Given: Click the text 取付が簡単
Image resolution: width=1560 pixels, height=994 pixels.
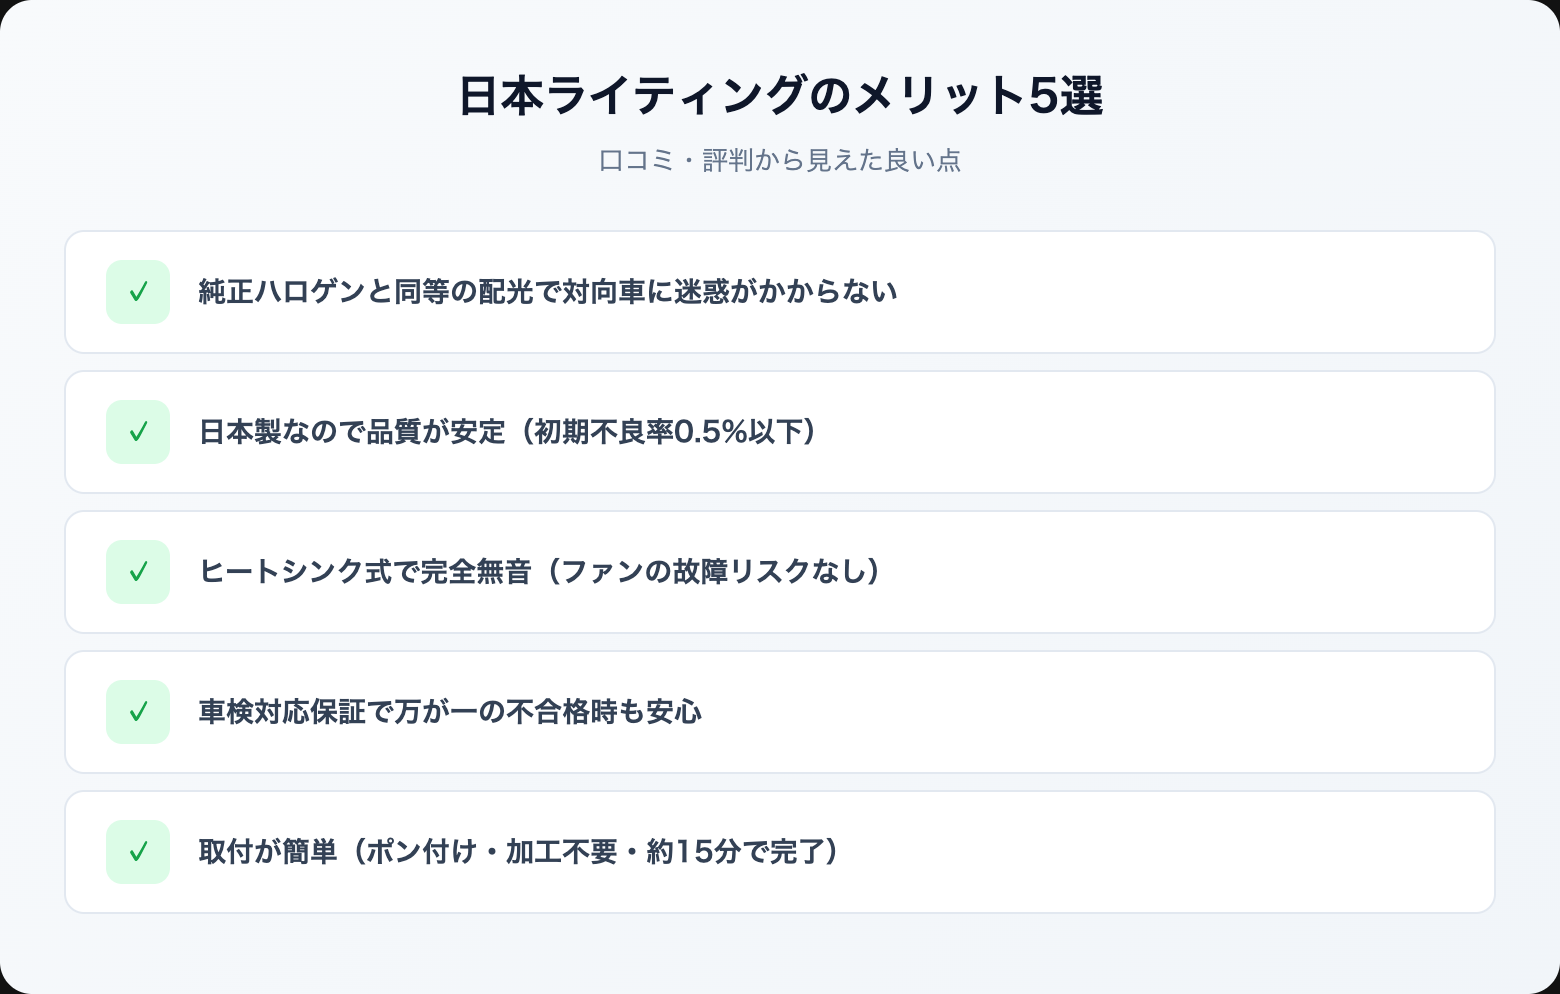Looking at the screenshot, I should [x=268, y=852].
